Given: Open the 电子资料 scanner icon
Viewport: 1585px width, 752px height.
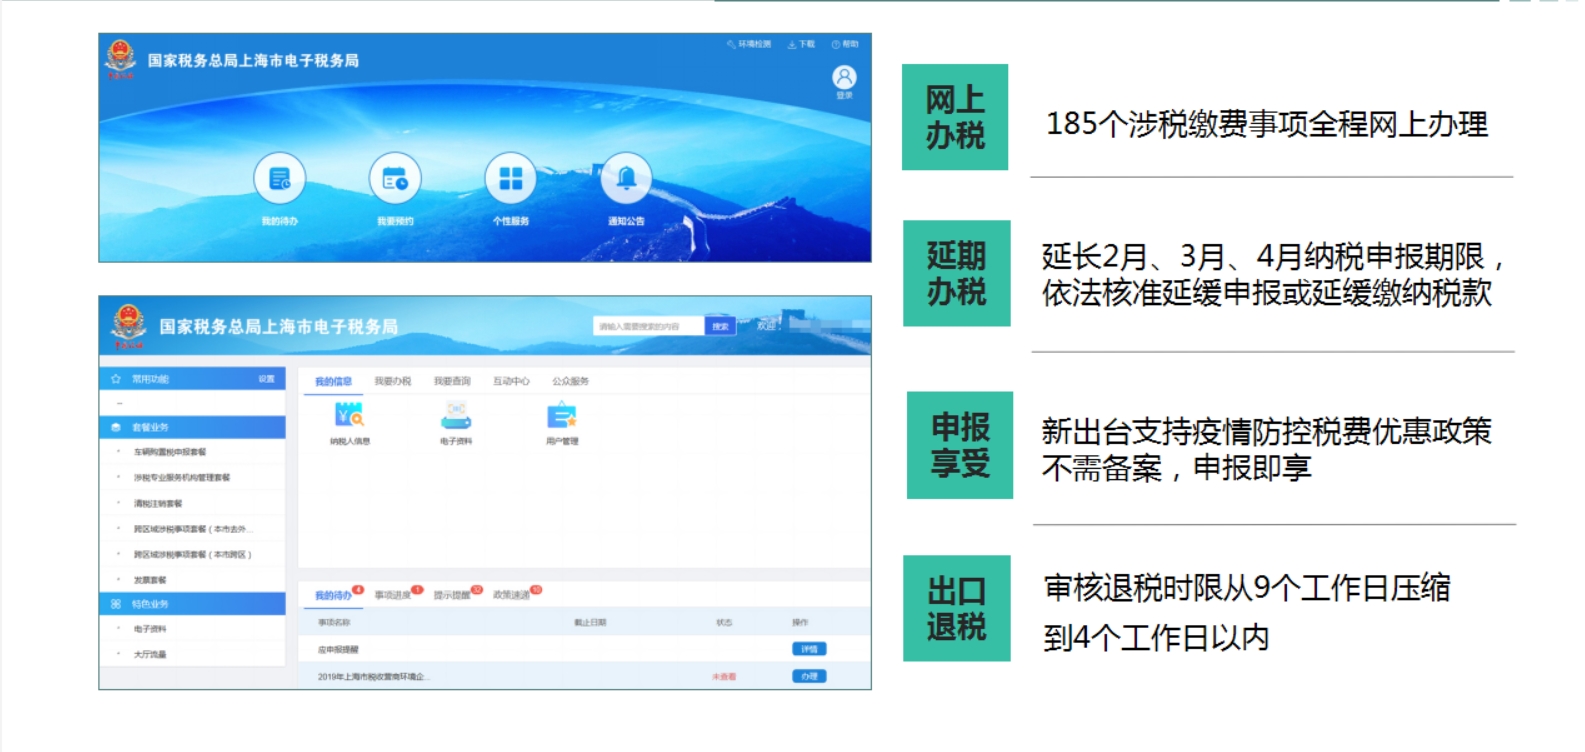Looking at the screenshot, I should click(x=456, y=415).
